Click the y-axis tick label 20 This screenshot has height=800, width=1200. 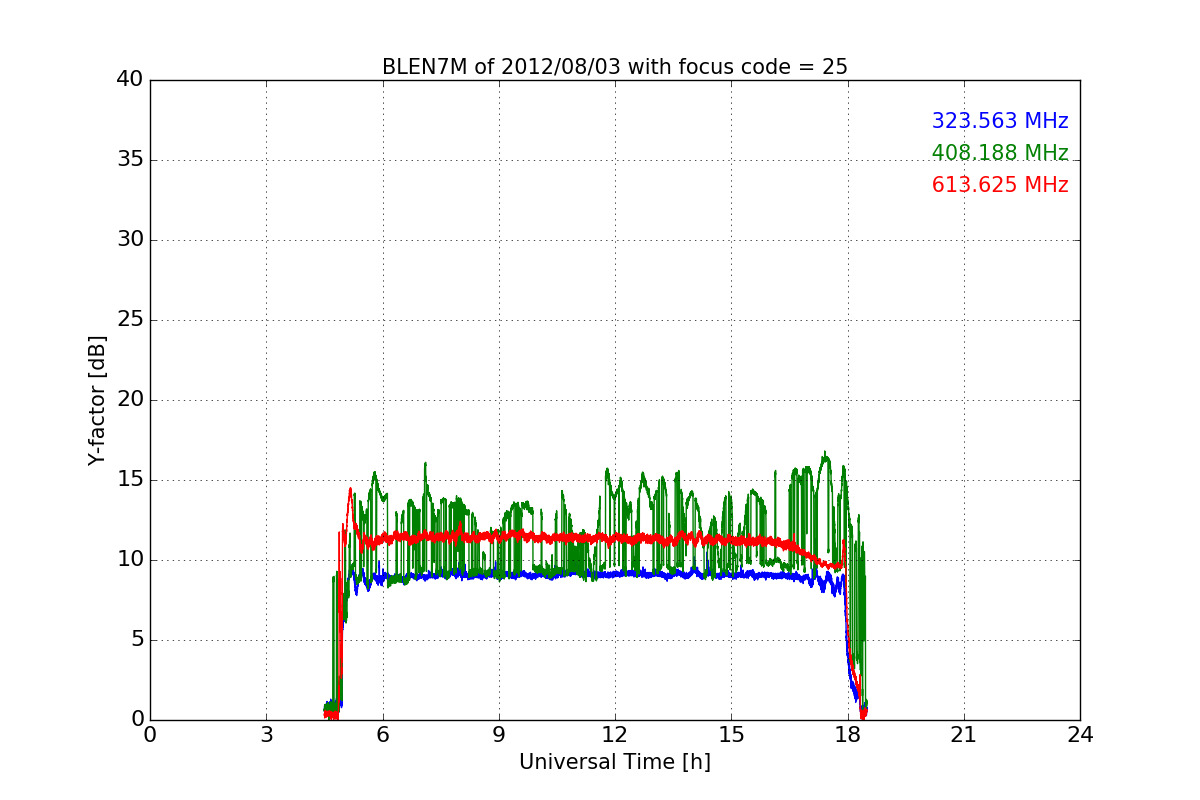click(130, 400)
